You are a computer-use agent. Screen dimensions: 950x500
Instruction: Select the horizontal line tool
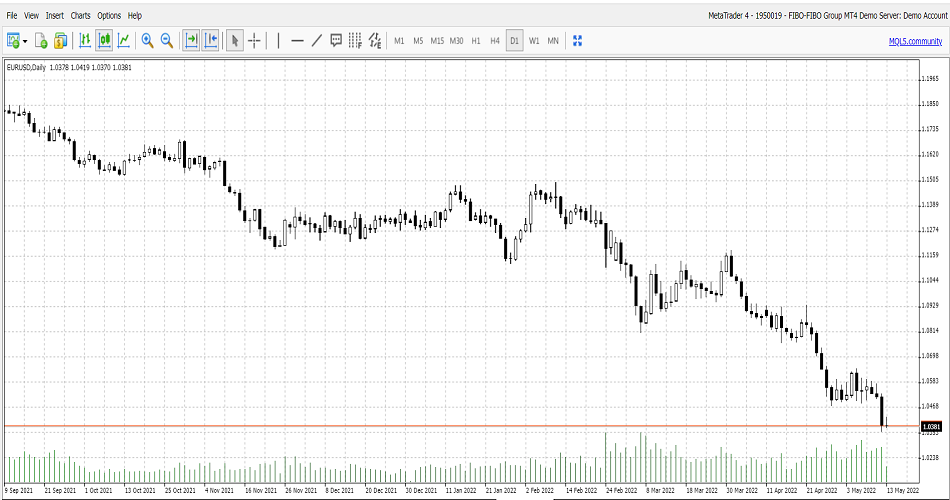pos(297,41)
